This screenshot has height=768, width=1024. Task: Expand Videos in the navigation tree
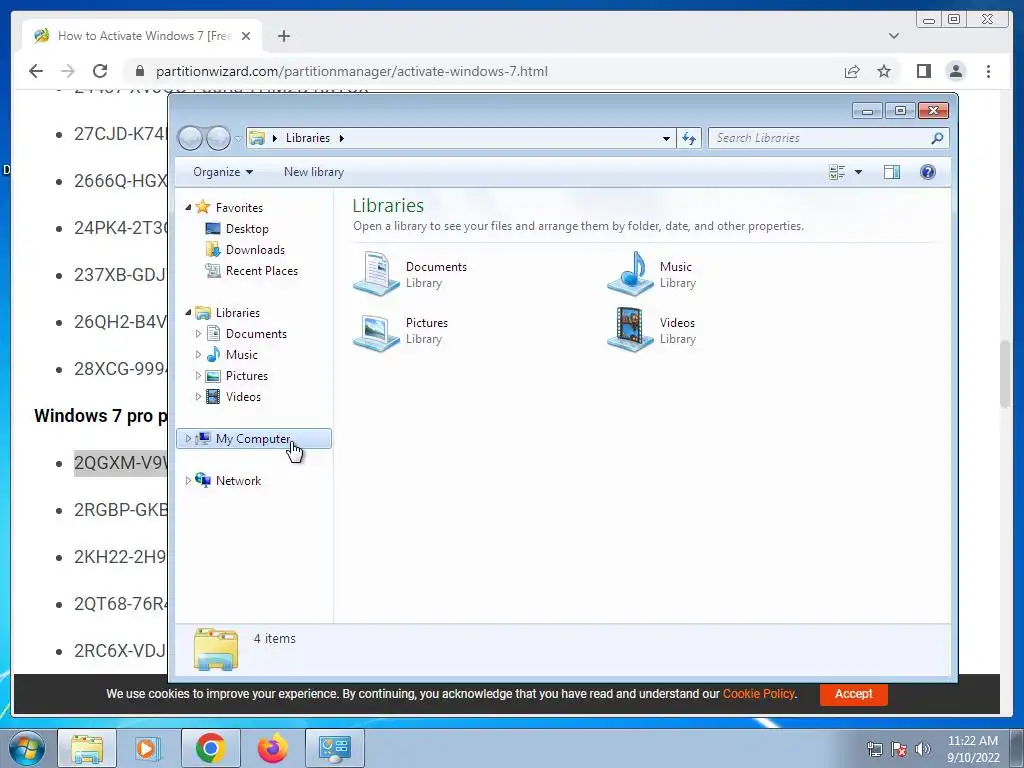198,396
